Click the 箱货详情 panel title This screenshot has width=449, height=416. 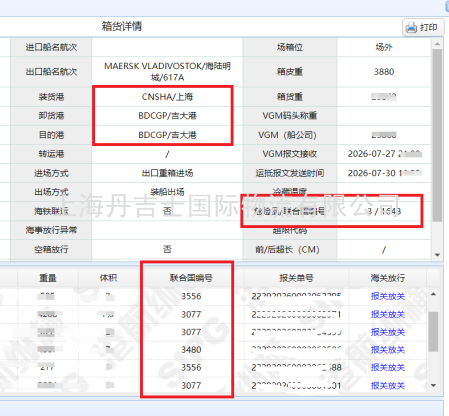point(122,26)
